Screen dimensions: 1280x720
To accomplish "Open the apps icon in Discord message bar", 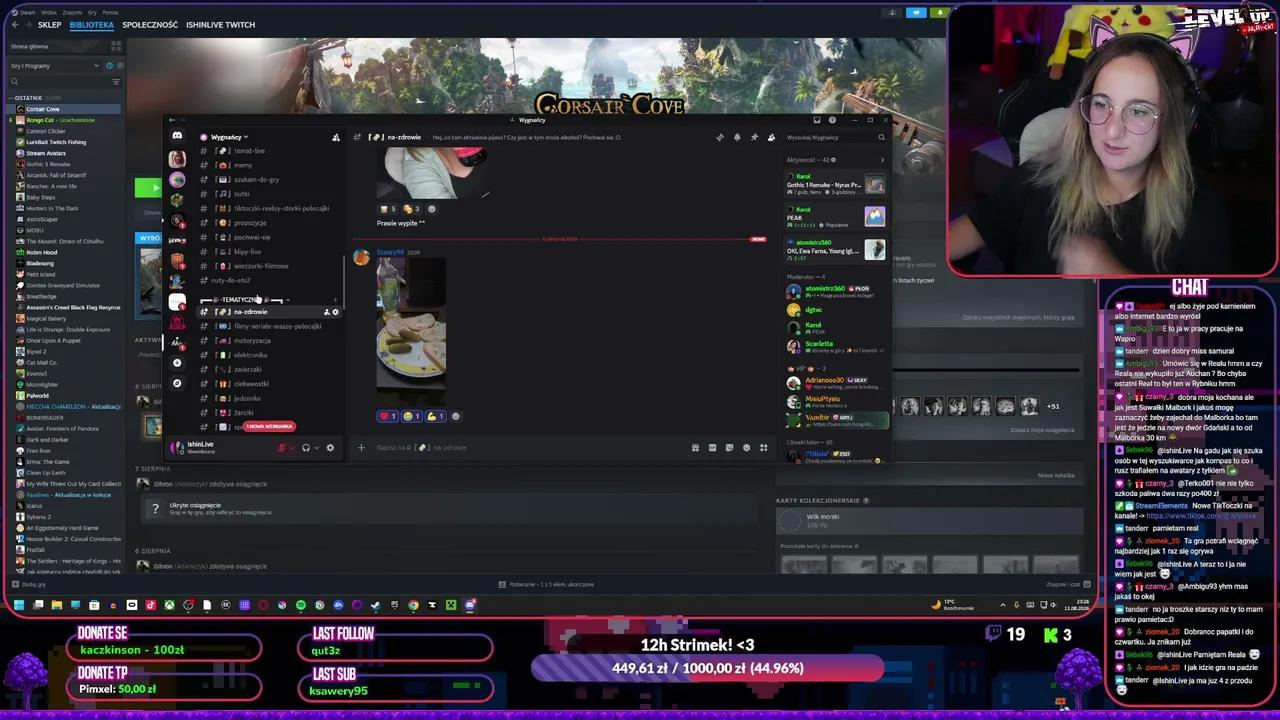I will 763,448.
